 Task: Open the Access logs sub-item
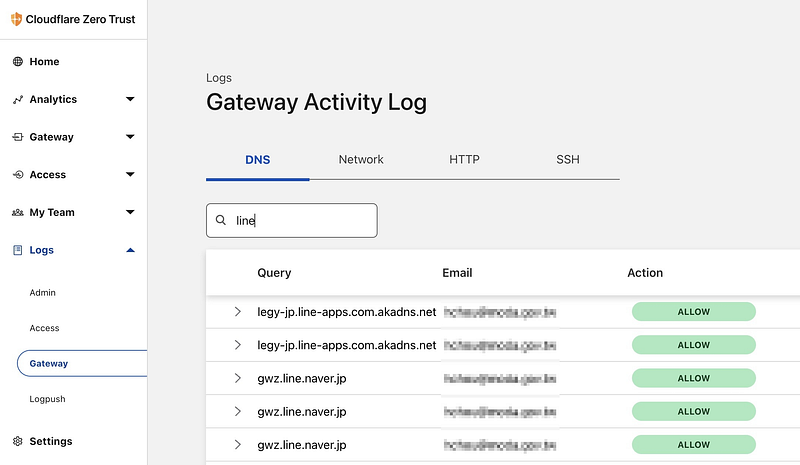(x=44, y=328)
